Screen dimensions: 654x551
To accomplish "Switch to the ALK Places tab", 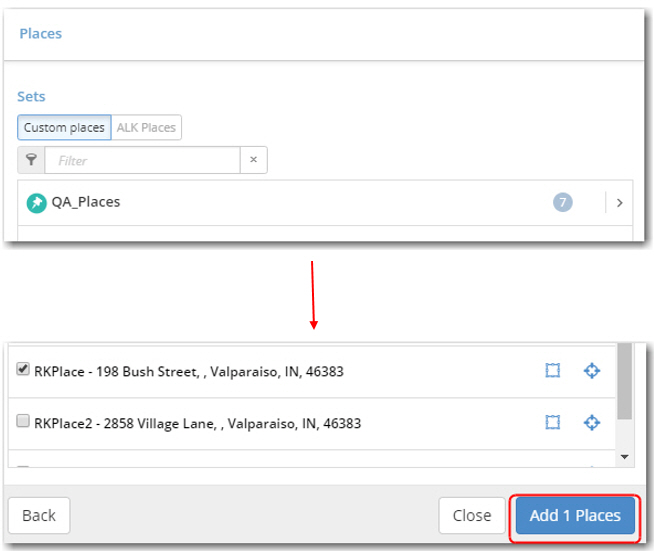I will [146, 127].
